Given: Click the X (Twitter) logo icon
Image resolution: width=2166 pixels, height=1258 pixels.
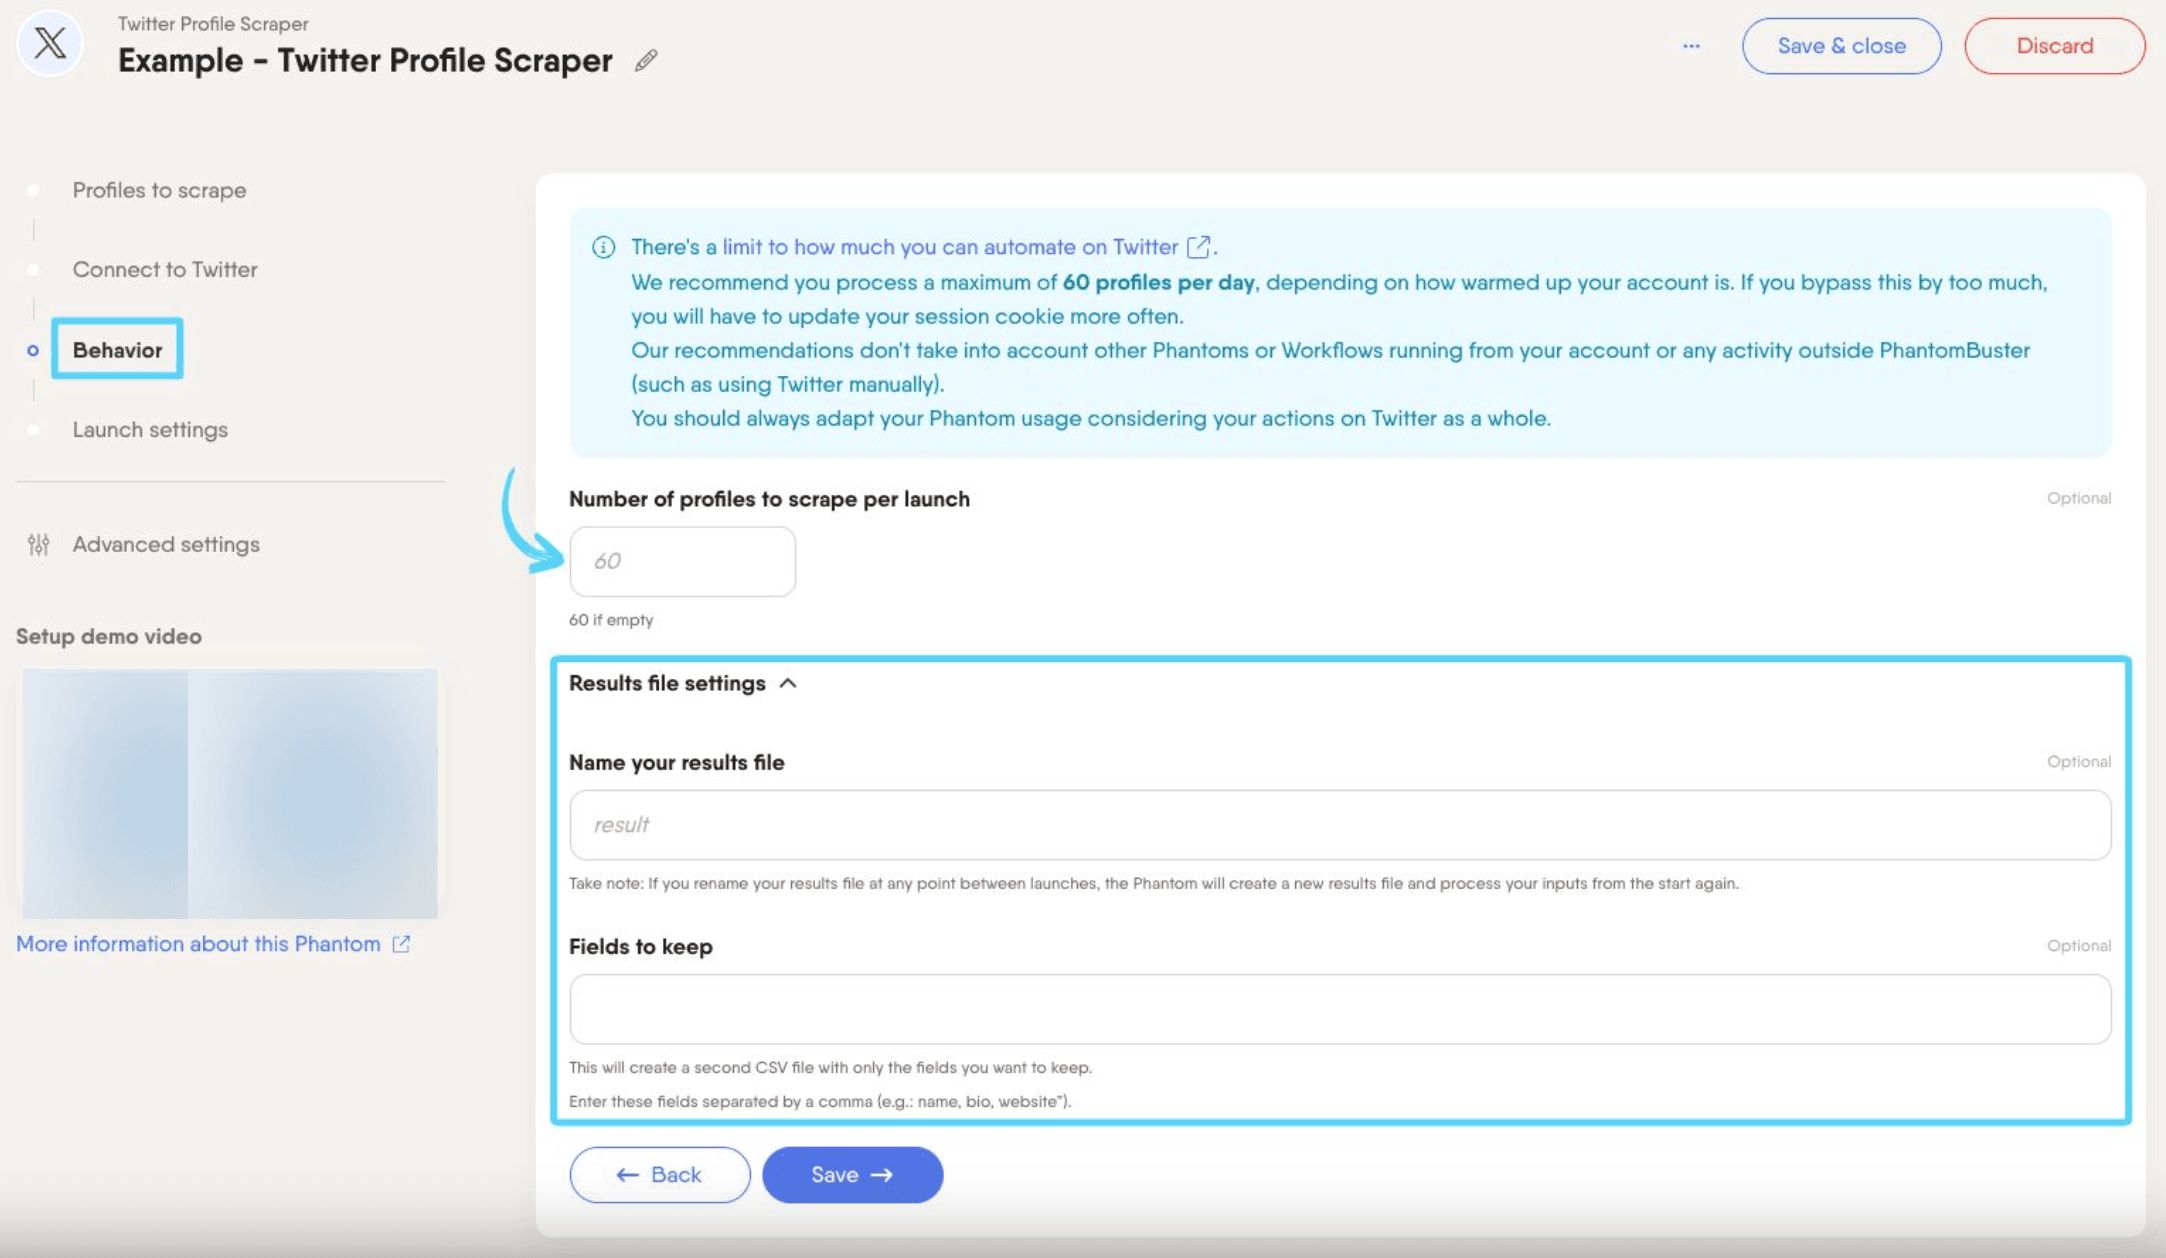Looking at the screenshot, I should click(50, 44).
